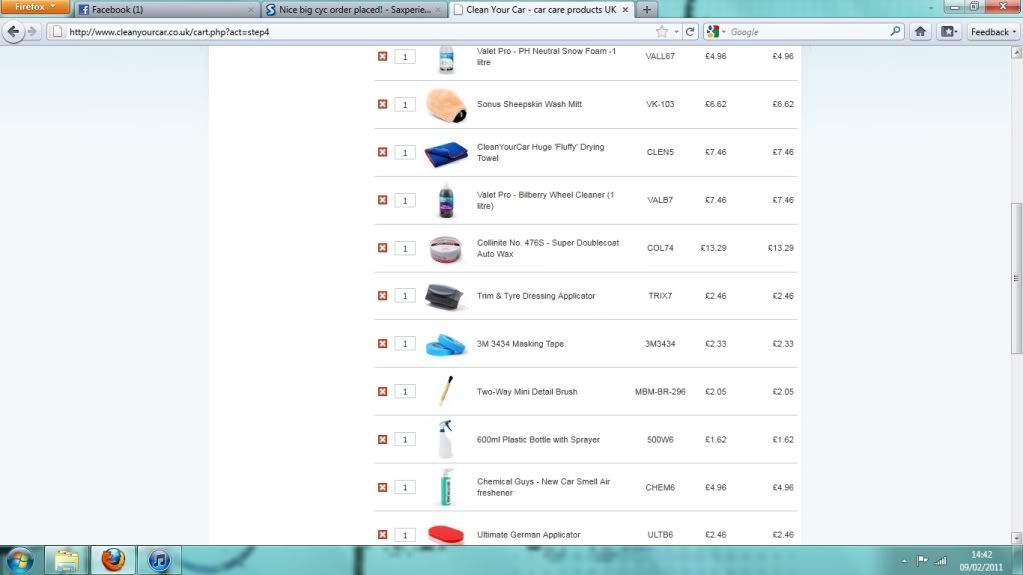The image size is (1023, 575).
Task: Switch to Firefox in the taskbar
Action: [x=113, y=560]
